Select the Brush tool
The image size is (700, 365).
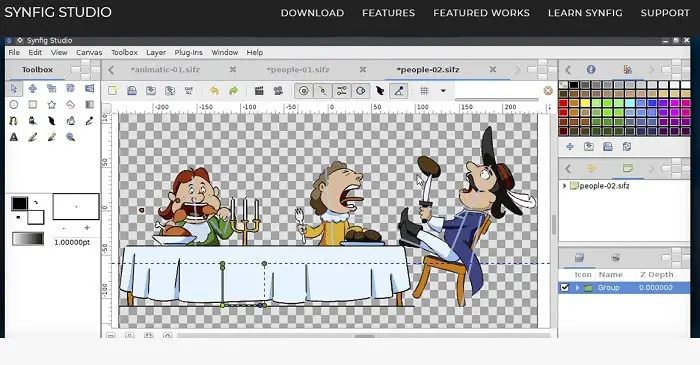click(x=51, y=137)
